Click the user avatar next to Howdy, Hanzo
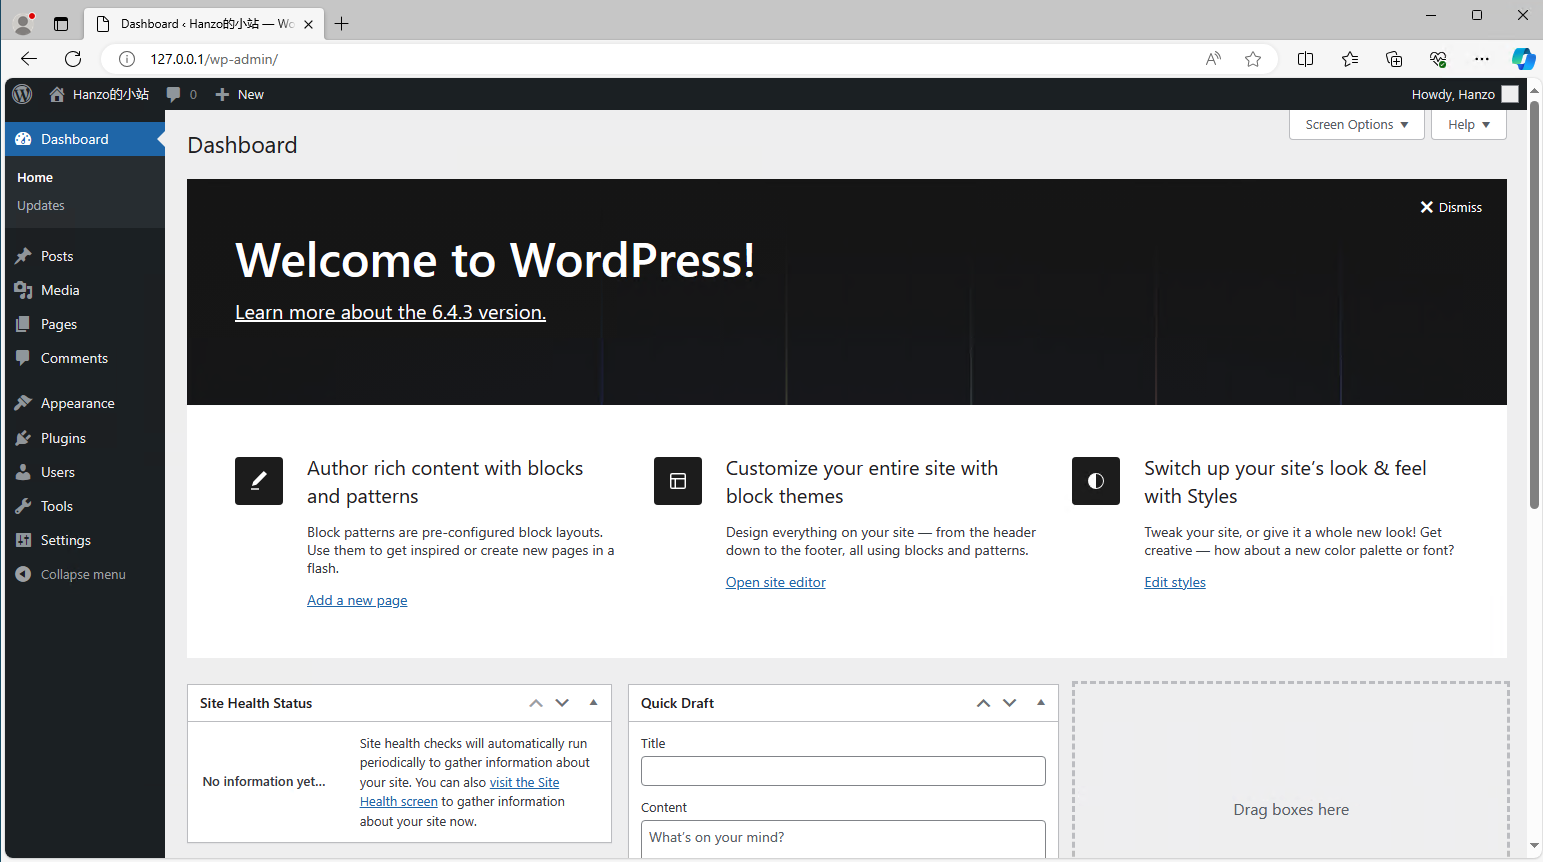 [1510, 94]
